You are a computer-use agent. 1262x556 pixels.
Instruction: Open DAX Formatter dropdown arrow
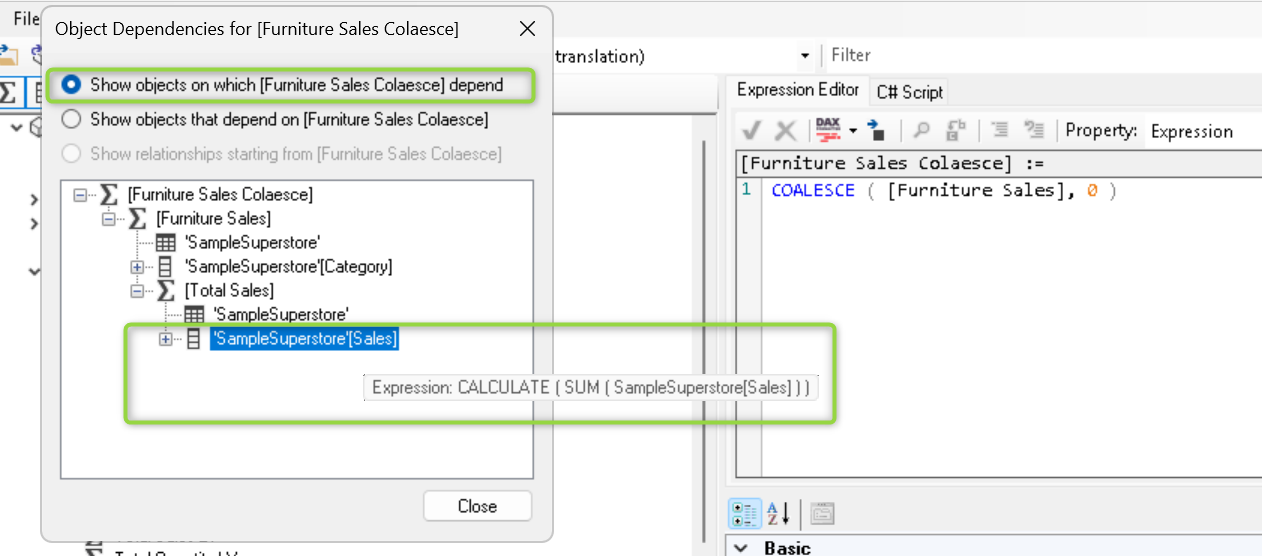click(x=853, y=131)
